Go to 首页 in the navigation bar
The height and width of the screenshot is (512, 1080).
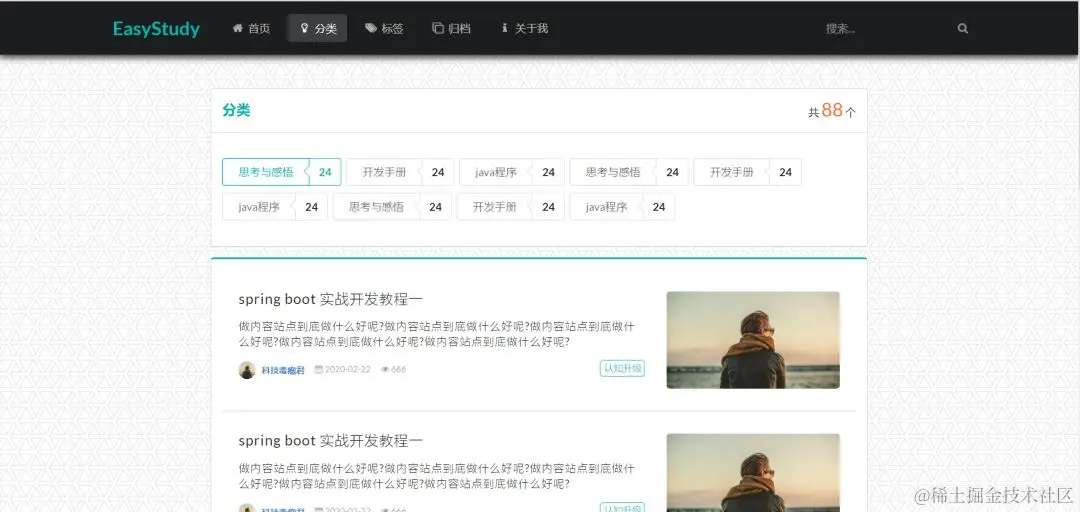pyautogui.click(x=251, y=28)
